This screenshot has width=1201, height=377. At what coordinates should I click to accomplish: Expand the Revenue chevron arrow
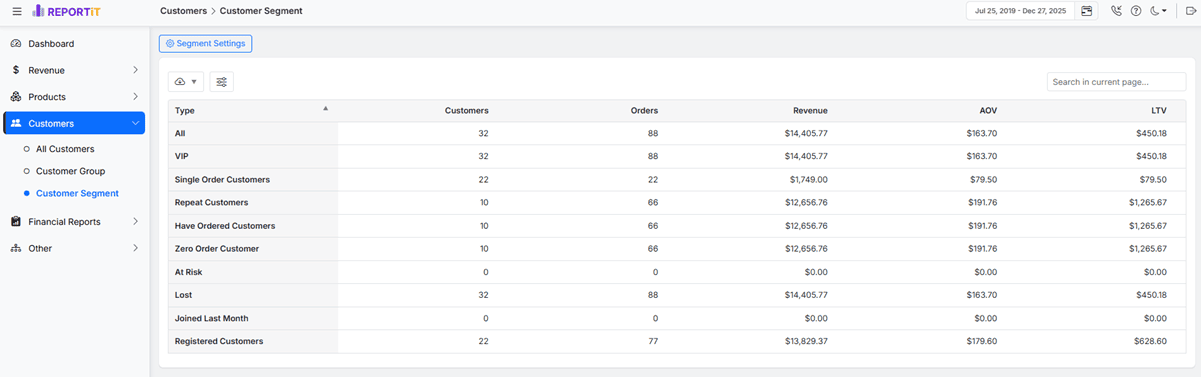pyautogui.click(x=135, y=70)
